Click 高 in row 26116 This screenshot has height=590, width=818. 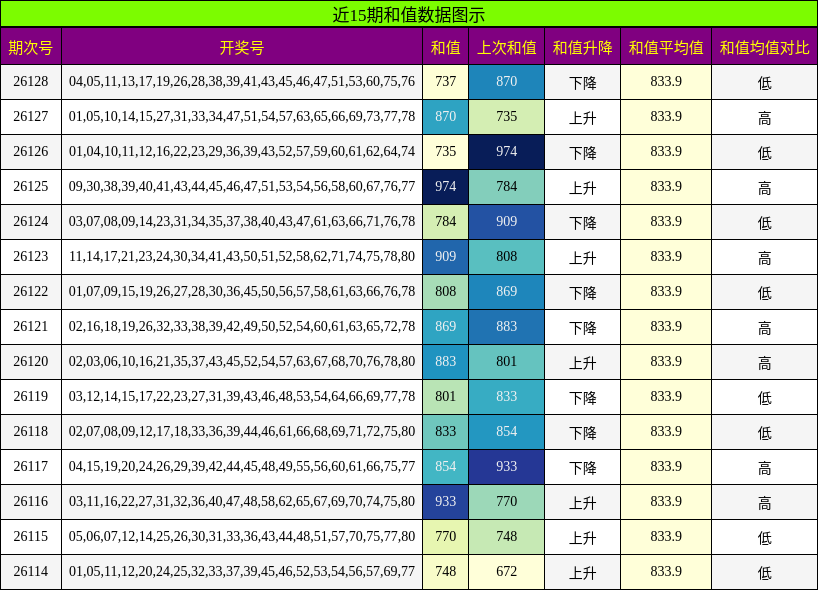764,502
